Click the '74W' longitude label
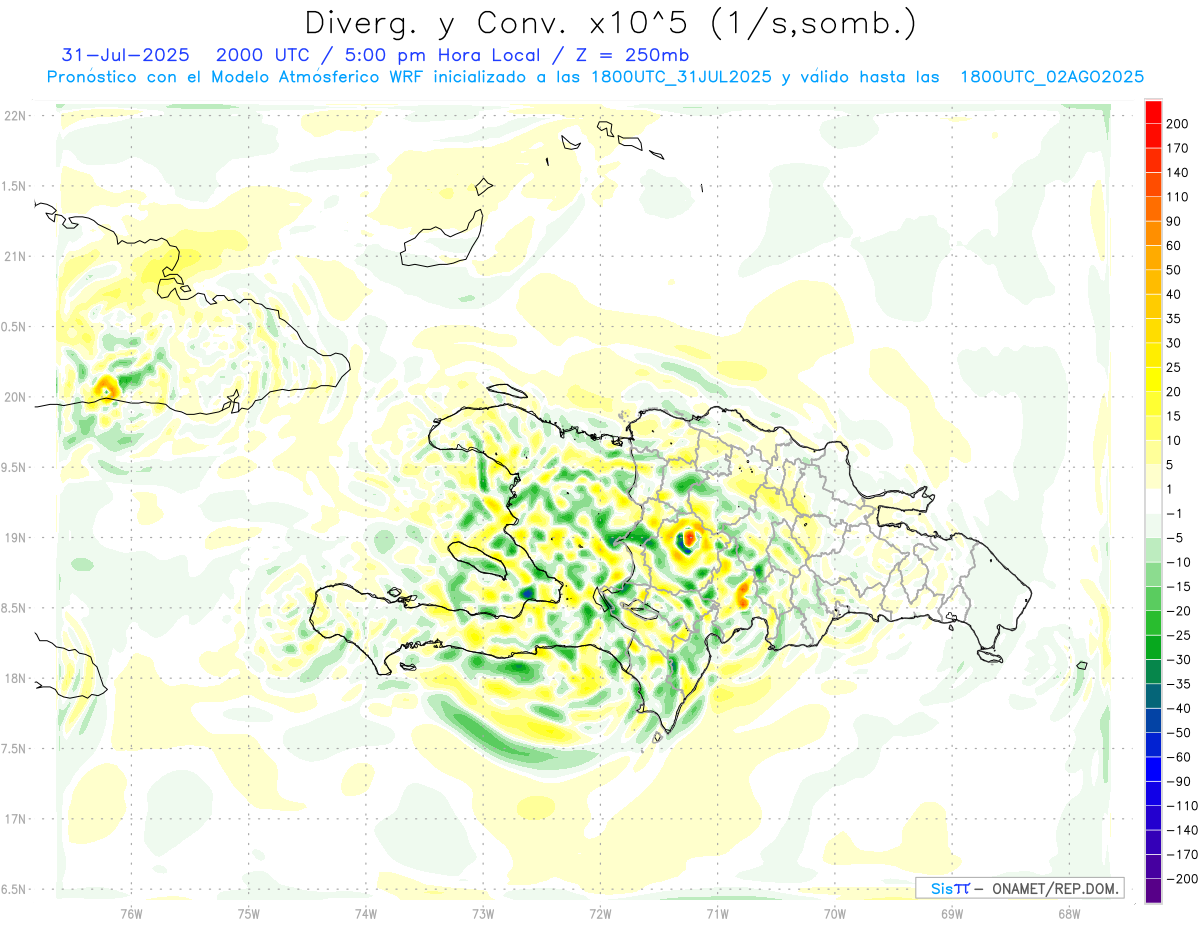Screen dimensions: 1200x927 365,913
